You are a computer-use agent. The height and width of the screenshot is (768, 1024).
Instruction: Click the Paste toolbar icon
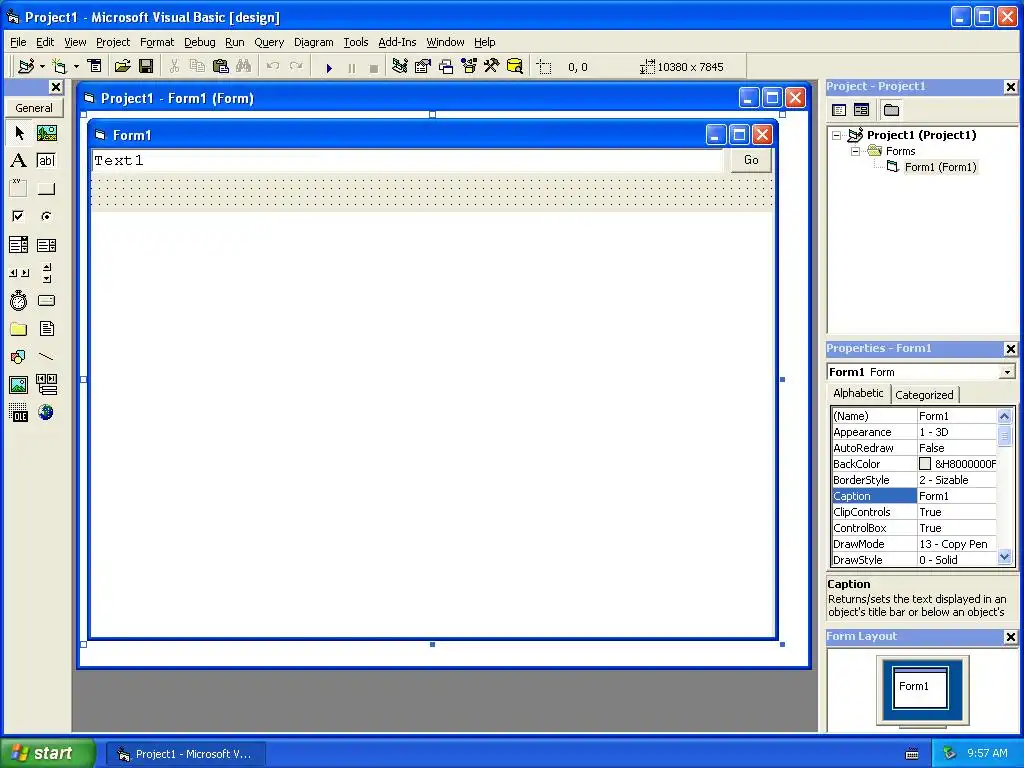click(221, 66)
